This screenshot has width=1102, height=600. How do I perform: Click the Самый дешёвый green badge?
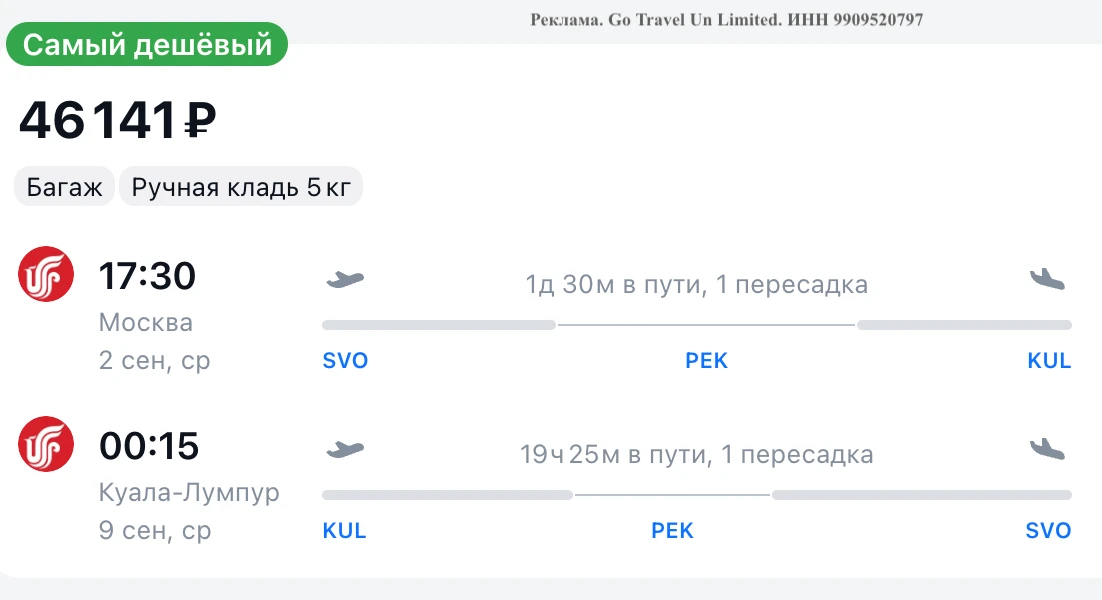coord(147,44)
